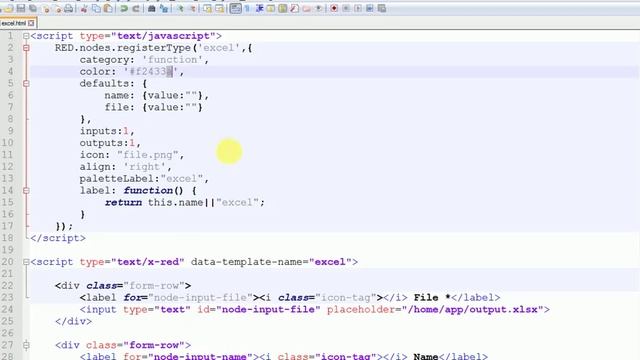This screenshot has height=360, width=640.
Task: Copy selection using the Copy icon
Action: (x=96, y=8)
